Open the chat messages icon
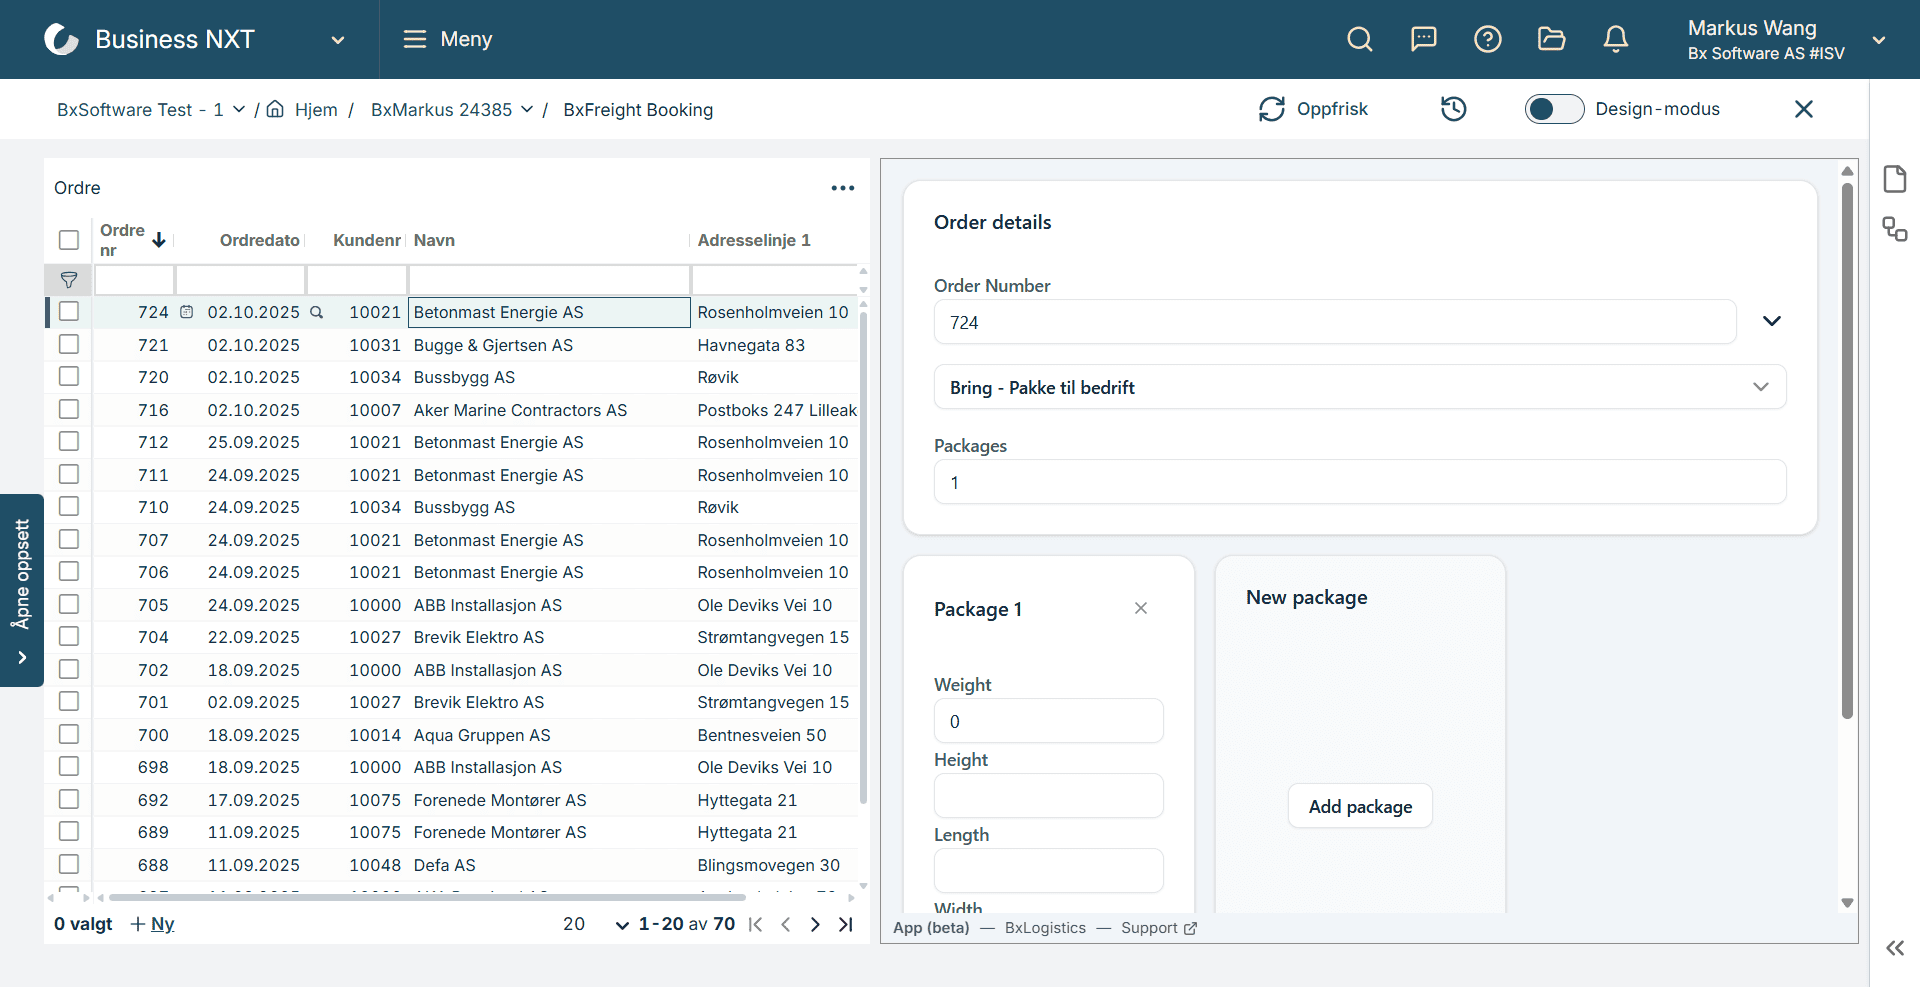 tap(1423, 39)
